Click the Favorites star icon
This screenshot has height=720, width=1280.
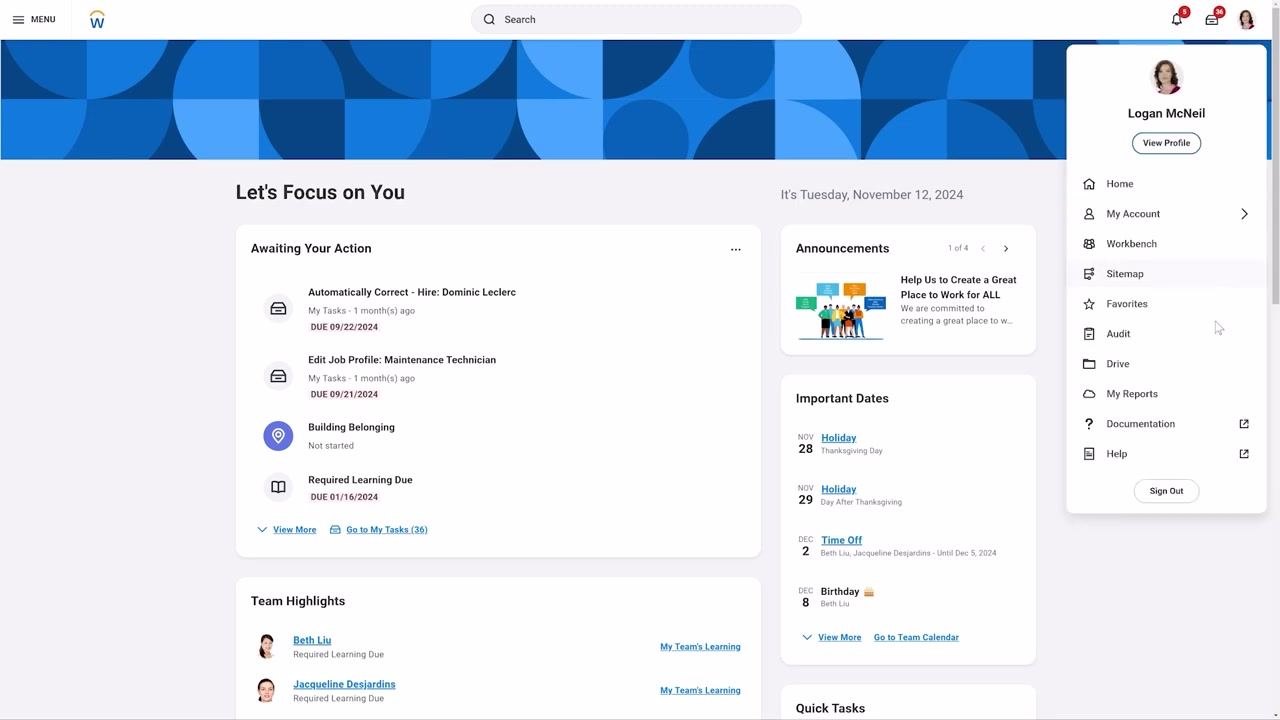pyautogui.click(x=1089, y=304)
